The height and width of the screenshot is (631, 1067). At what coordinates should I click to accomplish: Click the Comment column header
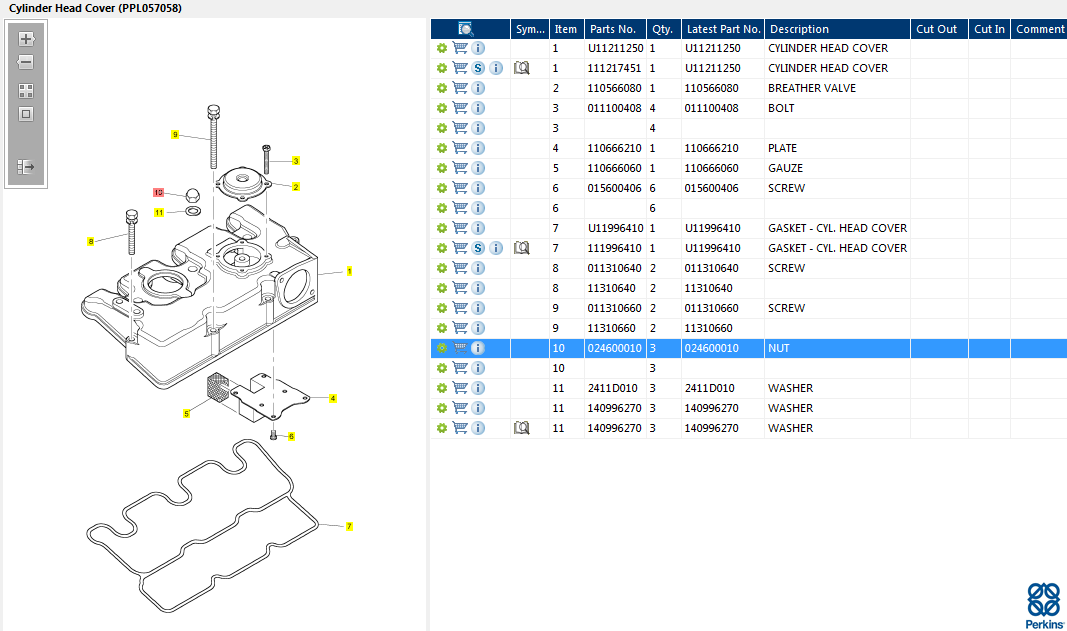pyautogui.click(x=1039, y=29)
